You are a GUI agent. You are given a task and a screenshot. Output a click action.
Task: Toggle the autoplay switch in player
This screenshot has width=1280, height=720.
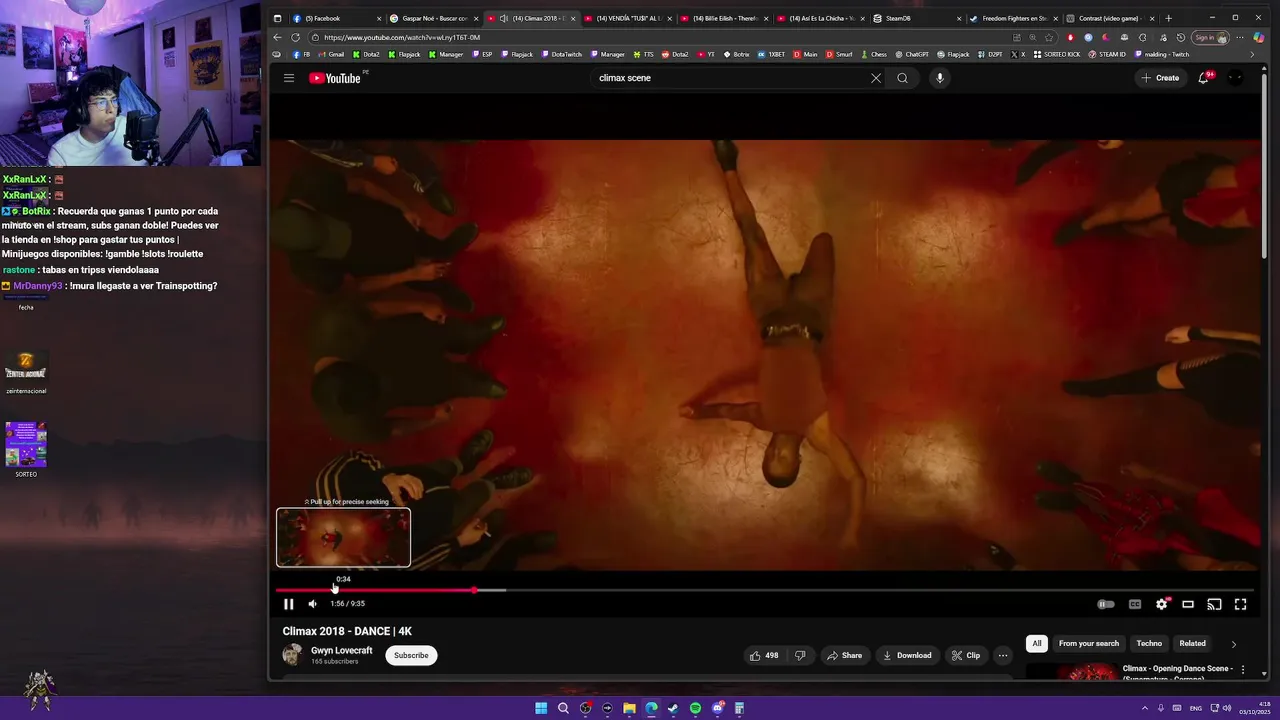pyautogui.click(x=1105, y=604)
